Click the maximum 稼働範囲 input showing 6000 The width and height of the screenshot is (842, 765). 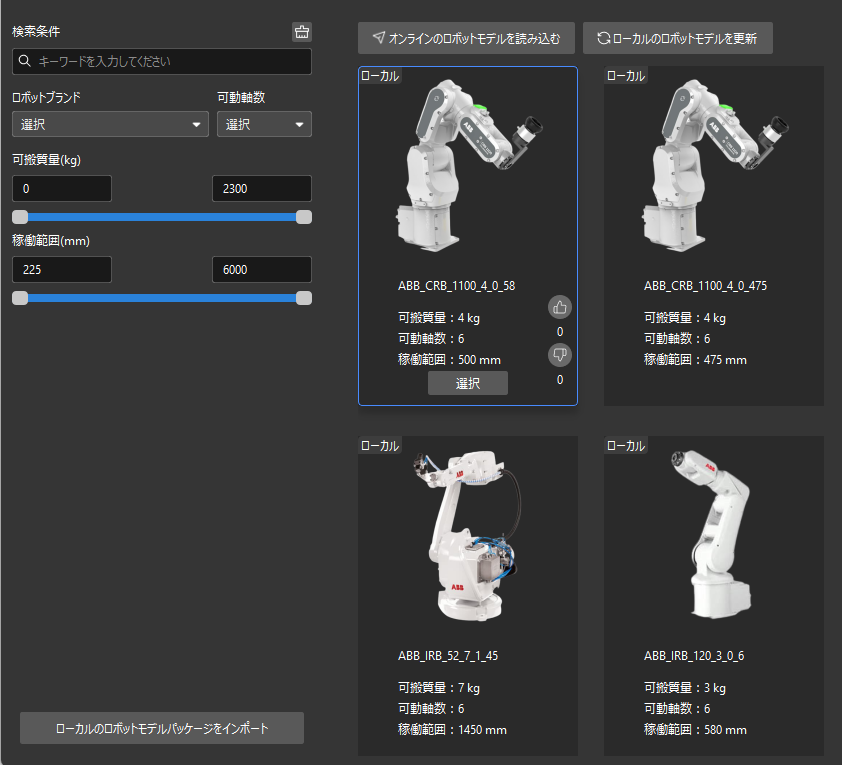tap(262, 270)
